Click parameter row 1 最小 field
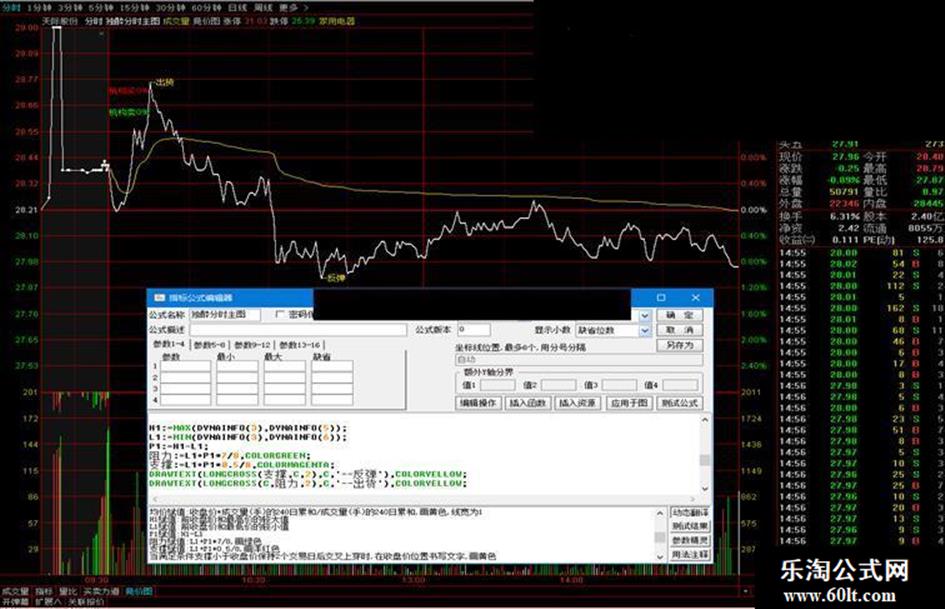Screen dimensions: 945x609 pos(237,366)
